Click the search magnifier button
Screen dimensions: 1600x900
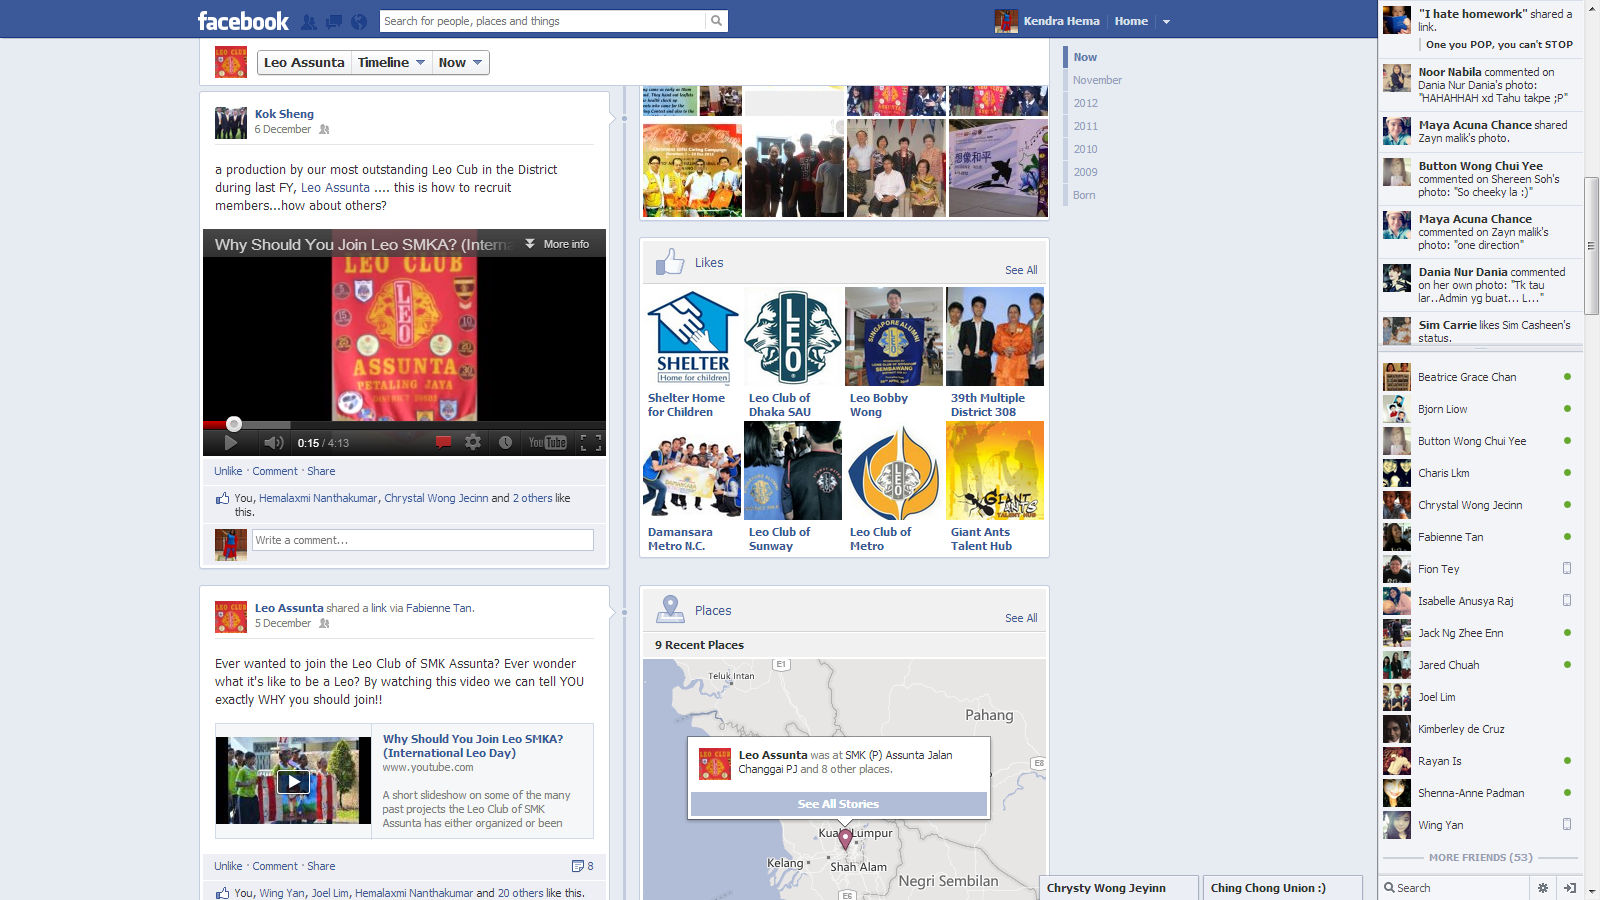click(716, 21)
